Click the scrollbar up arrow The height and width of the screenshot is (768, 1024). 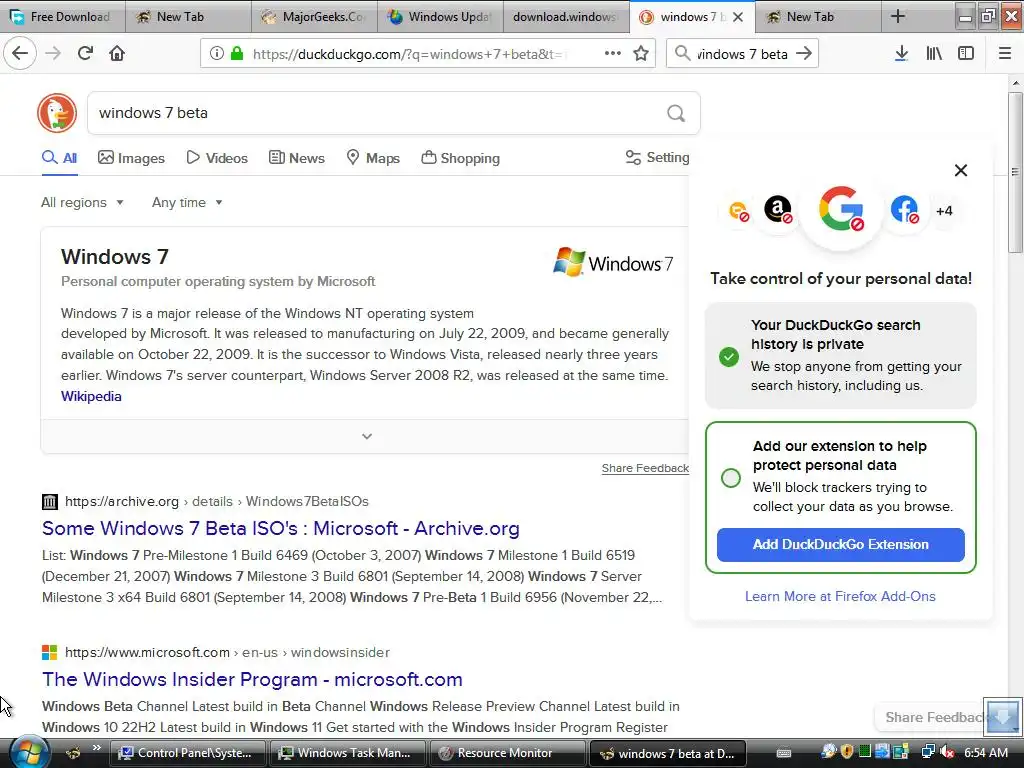pos(1015,83)
